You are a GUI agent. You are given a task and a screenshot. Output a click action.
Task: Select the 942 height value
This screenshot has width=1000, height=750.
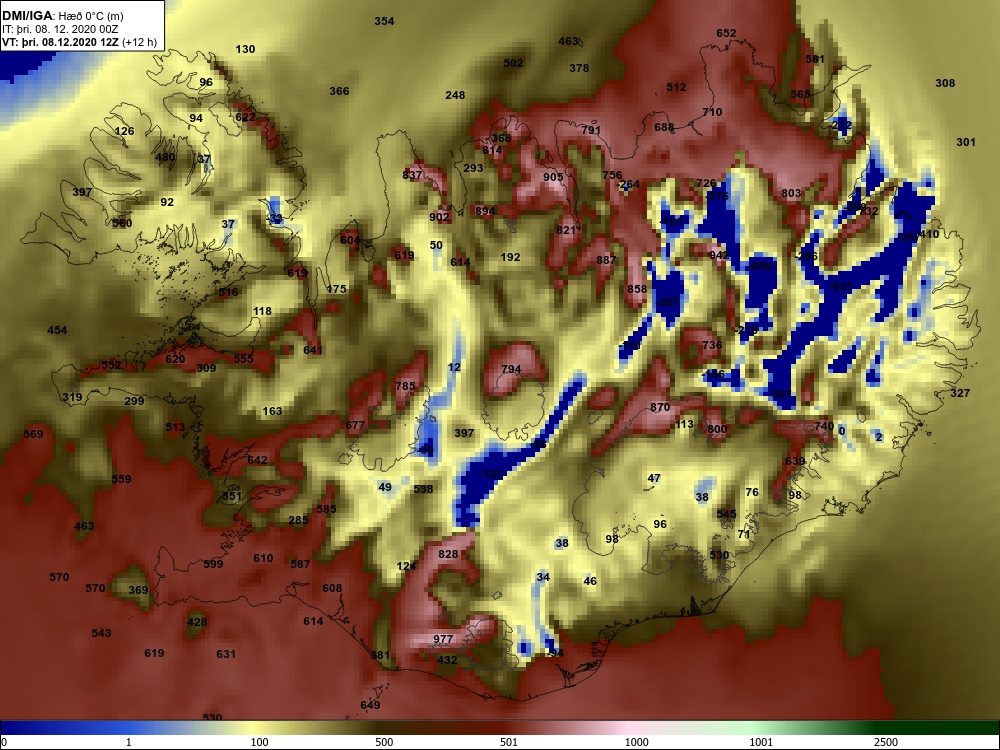(718, 255)
